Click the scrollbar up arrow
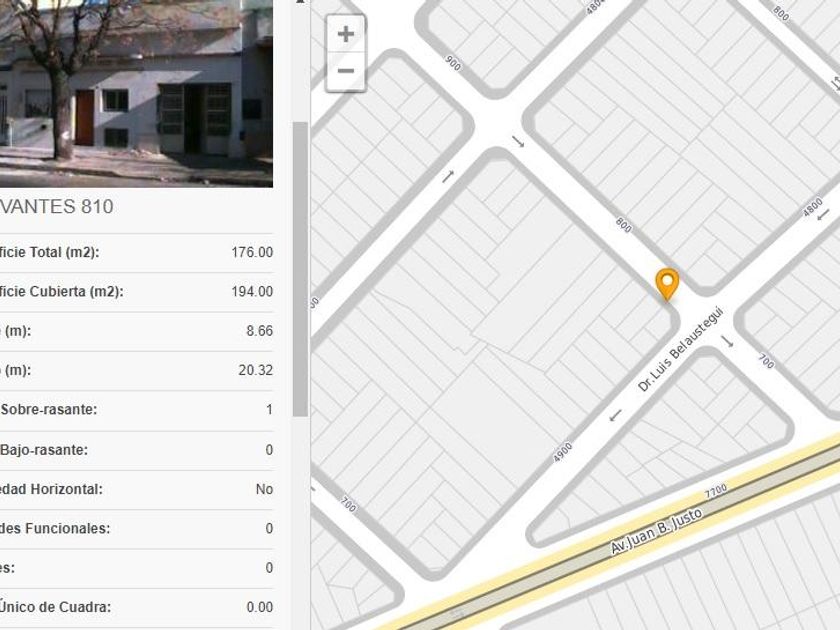 coord(301,2)
